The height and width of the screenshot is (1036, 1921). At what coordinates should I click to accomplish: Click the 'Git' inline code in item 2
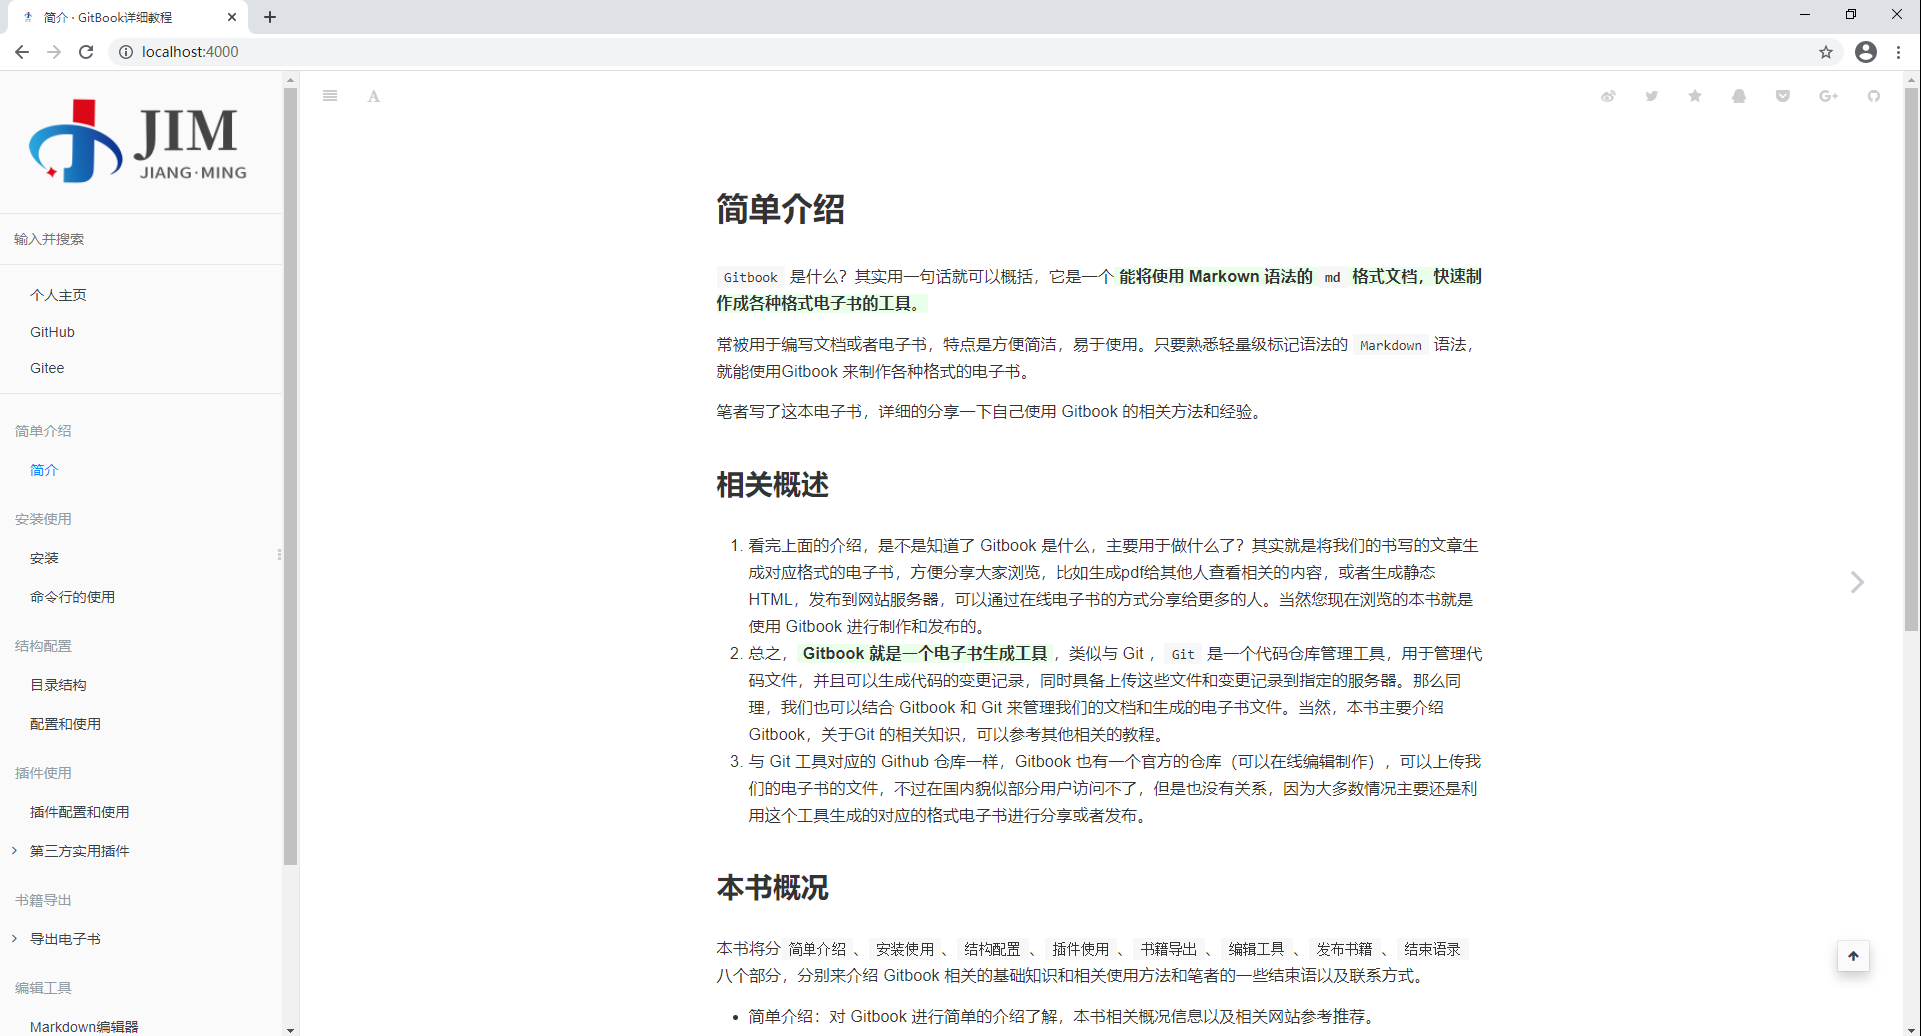click(1183, 654)
